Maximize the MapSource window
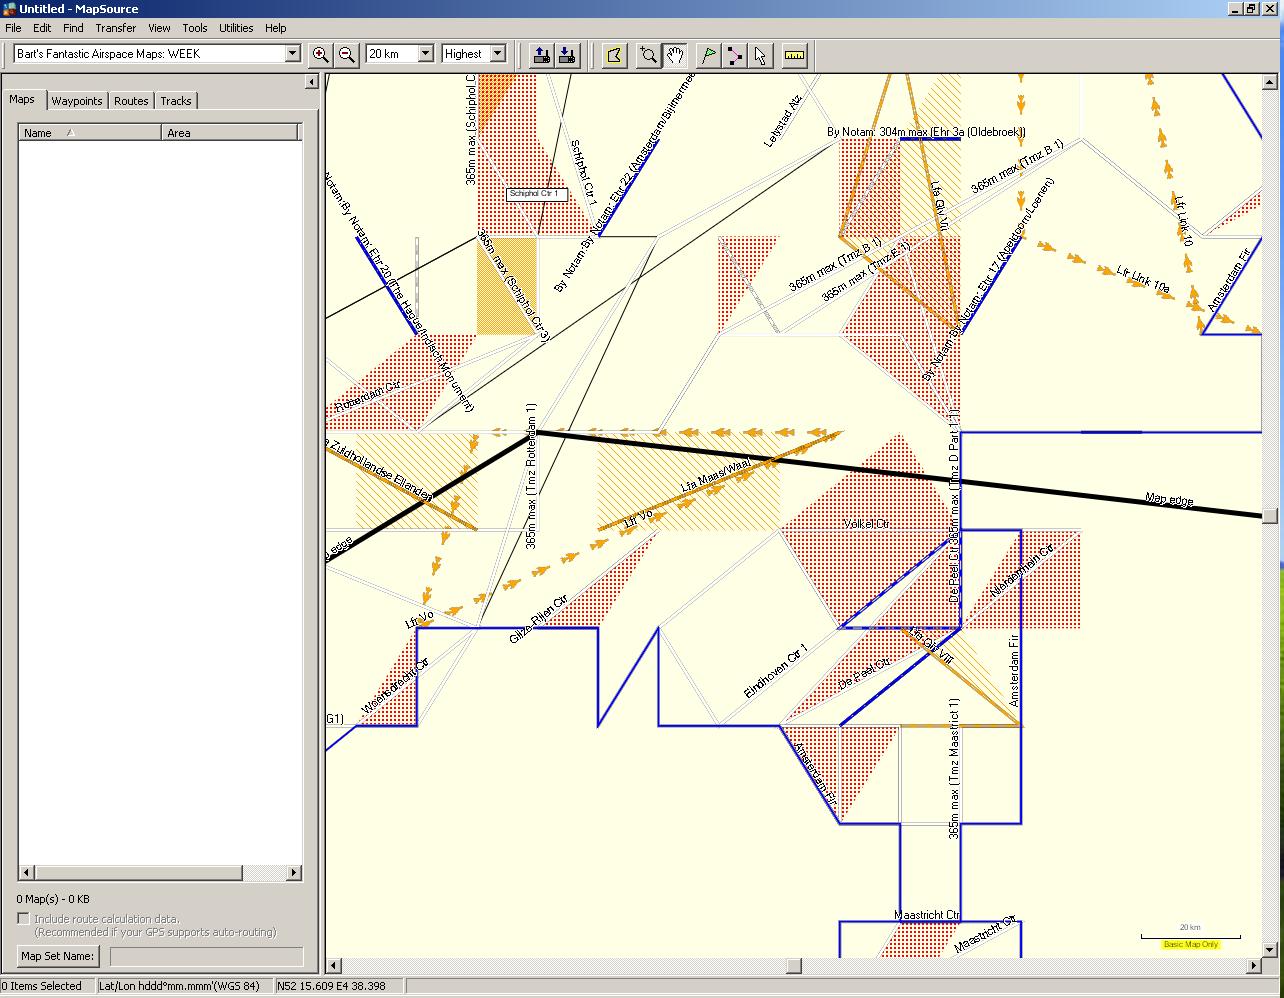Image resolution: width=1284 pixels, height=998 pixels. coord(1251,9)
